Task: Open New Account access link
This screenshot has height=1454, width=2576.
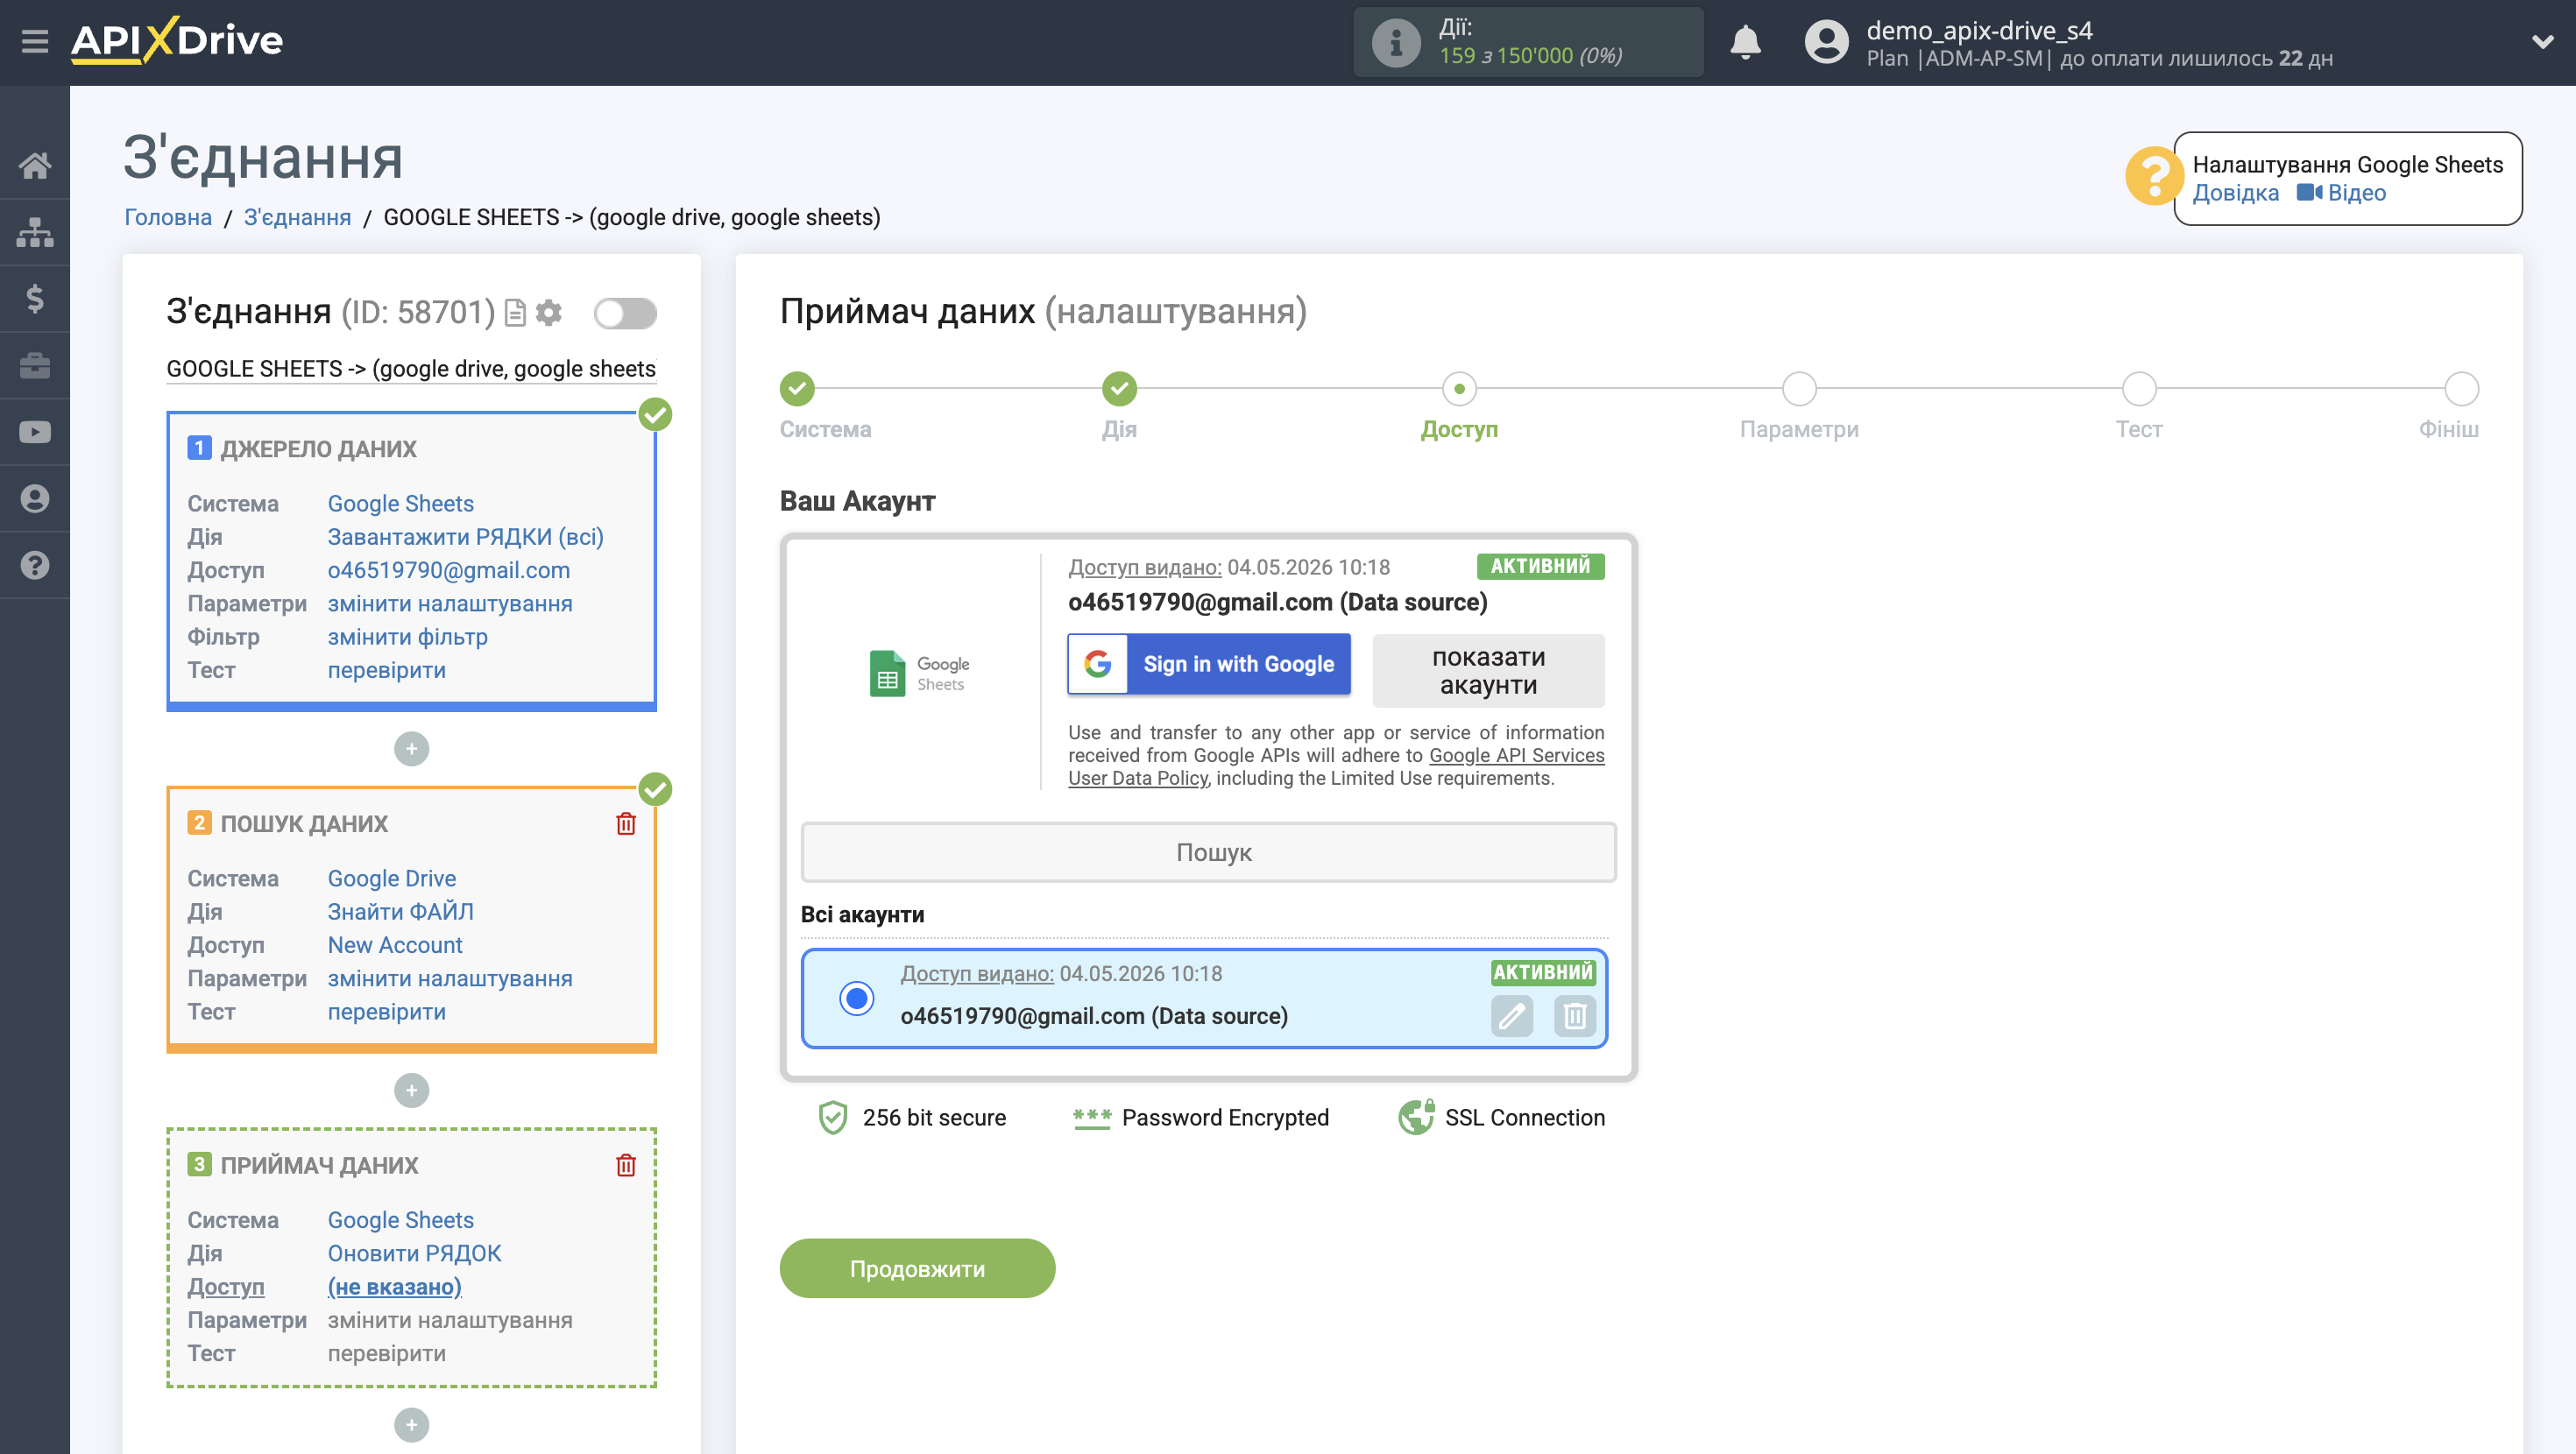Action: click(x=394, y=945)
